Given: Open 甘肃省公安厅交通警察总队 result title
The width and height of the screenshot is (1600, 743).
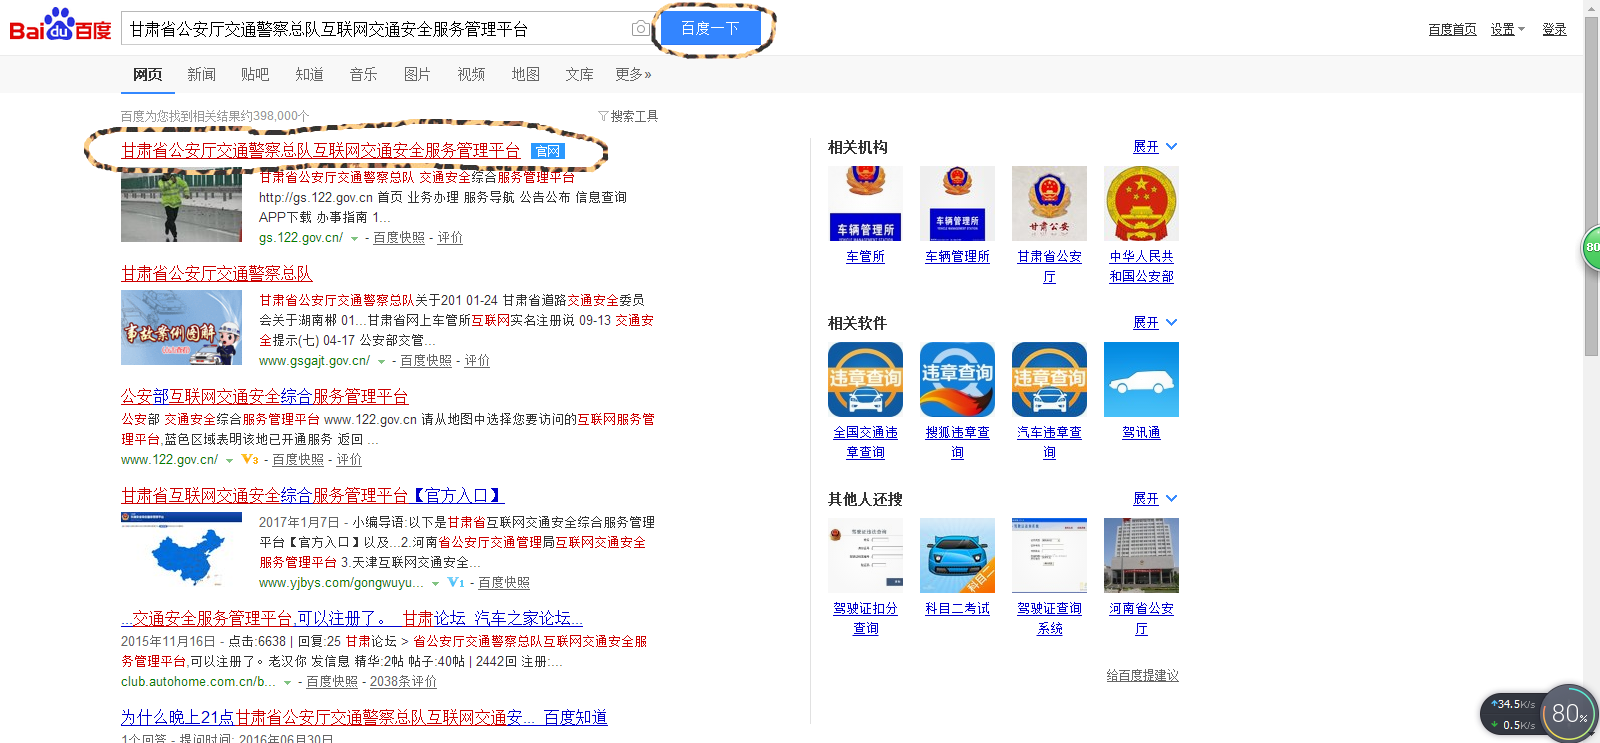Looking at the screenshot, I should [x=217, y=273].
